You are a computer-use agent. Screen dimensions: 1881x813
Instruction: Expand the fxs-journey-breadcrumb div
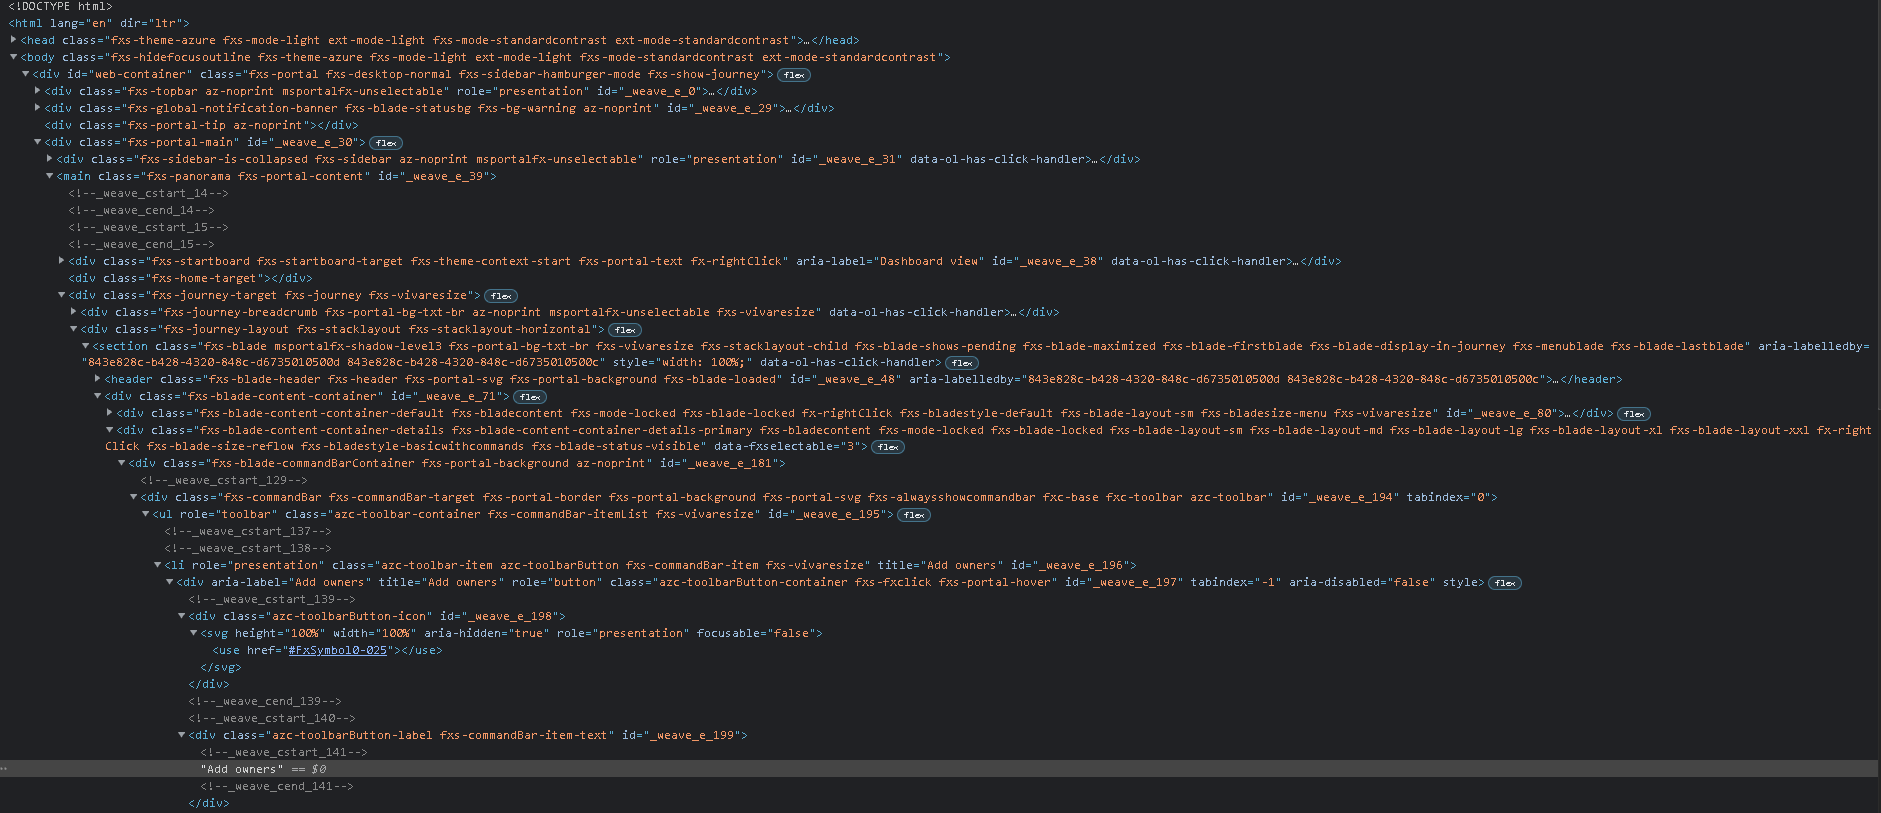point(74,312)
